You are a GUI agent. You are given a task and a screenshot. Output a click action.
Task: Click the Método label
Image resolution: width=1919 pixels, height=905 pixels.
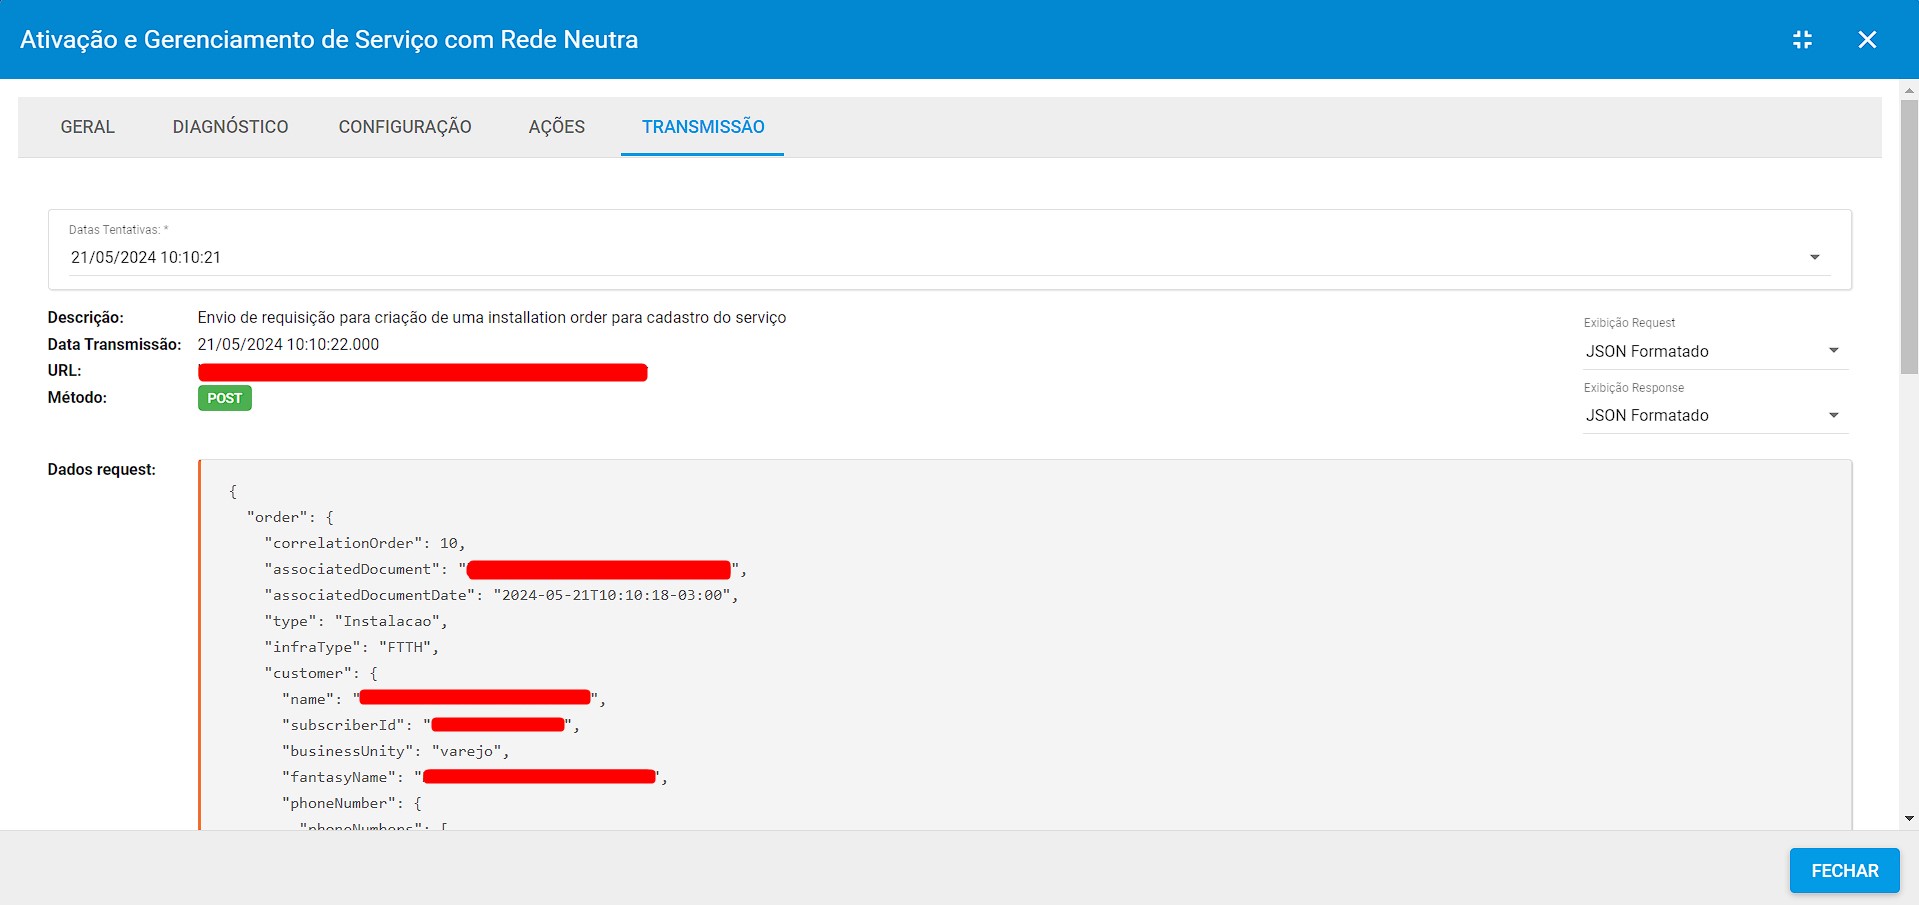(77, 397)
